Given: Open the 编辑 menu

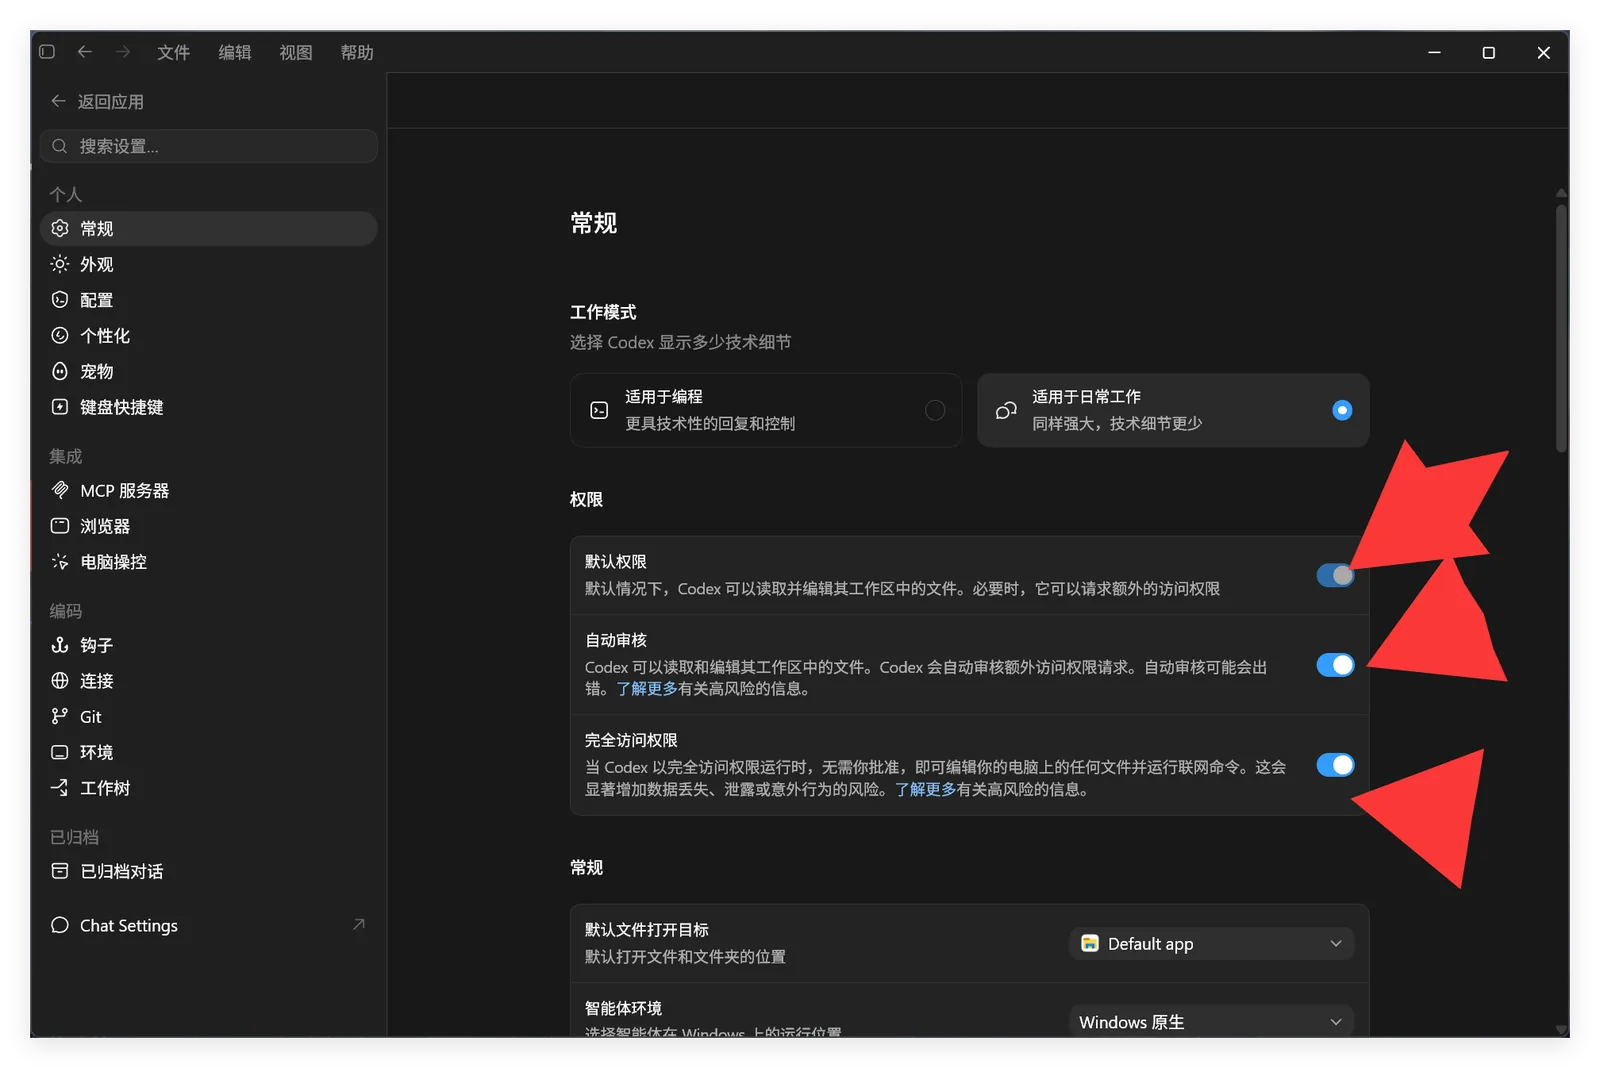Looking at the screenshot, I should tap(235, 52).
